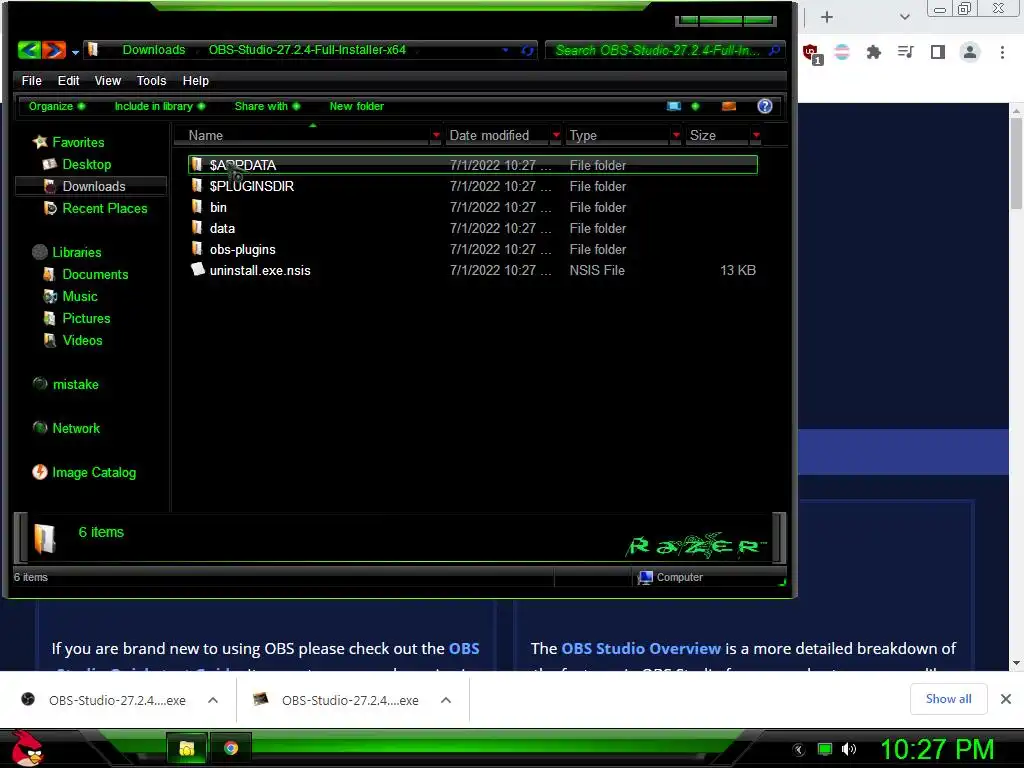Open the View menu
This screenshot has width=1024, height=768.
pyautogui.click(x=108, y=80)
